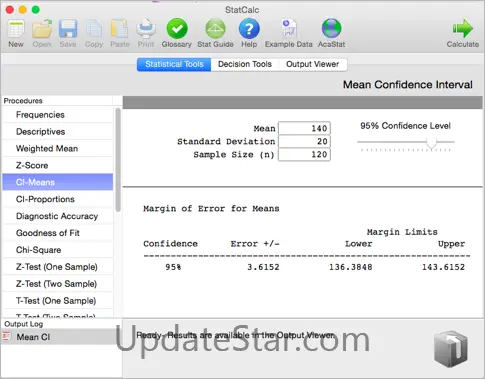Select the Frequencies procedure
The height and width of the screenshot is (379, 485).
58,115
